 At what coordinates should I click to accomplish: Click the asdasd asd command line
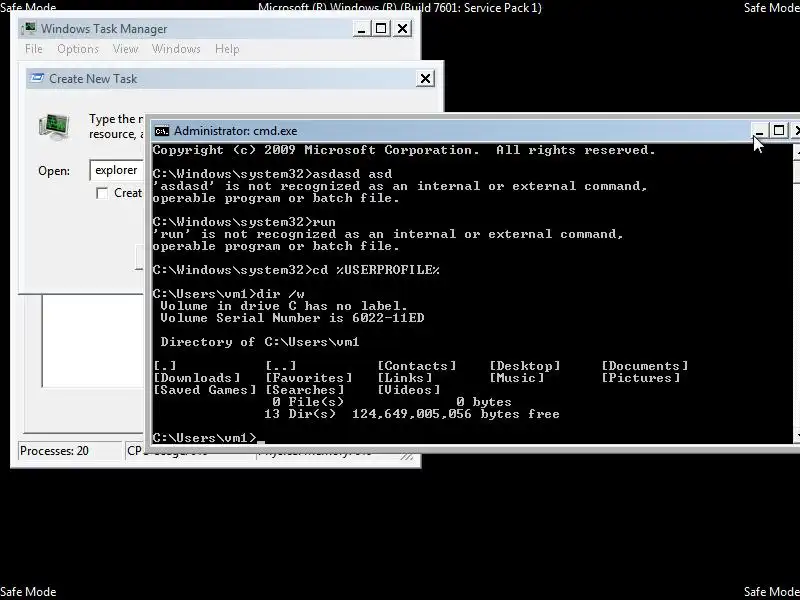[x=272, y=174]
